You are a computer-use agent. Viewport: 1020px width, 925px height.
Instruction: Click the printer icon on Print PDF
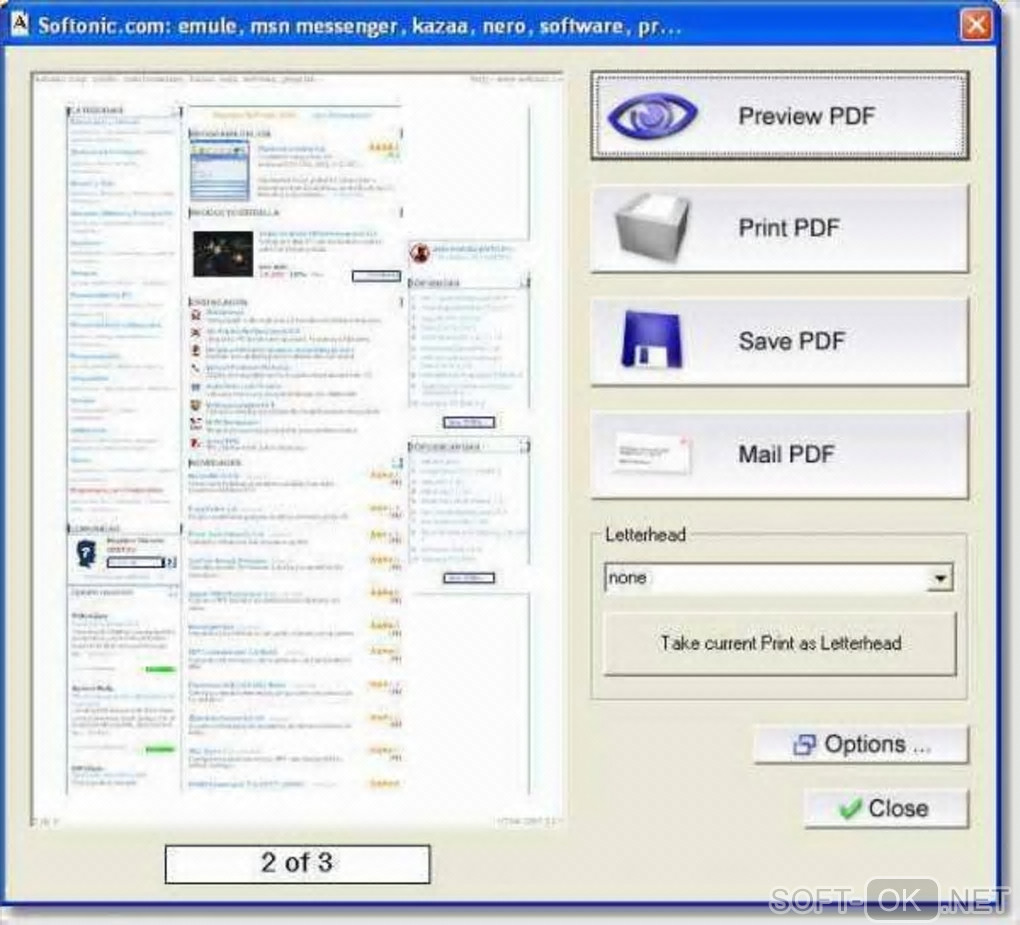tap(652, 228)
